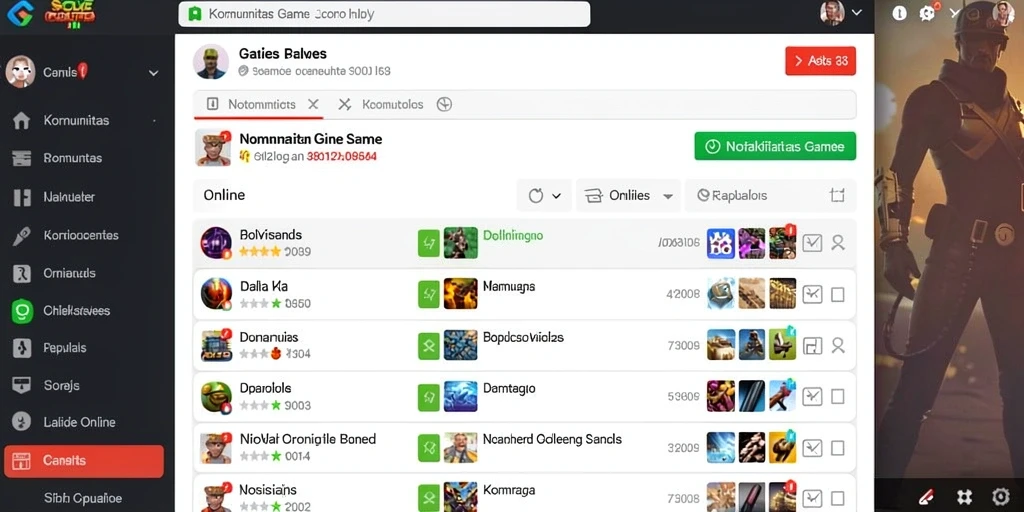Switch to the Komutolos tab
The image size is (1024, 512).
392,104
